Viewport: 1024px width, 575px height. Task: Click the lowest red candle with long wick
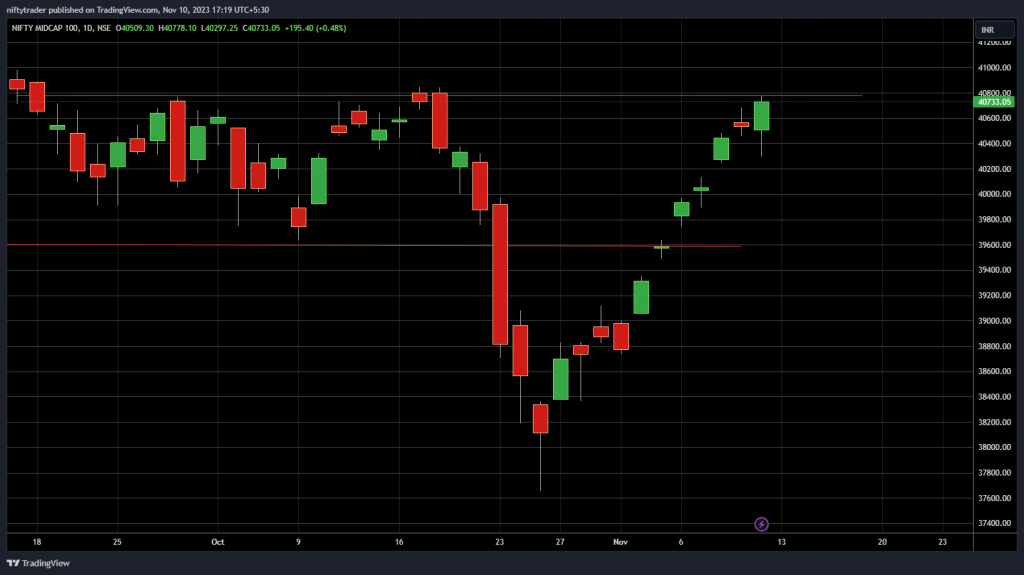coord(541,419)
